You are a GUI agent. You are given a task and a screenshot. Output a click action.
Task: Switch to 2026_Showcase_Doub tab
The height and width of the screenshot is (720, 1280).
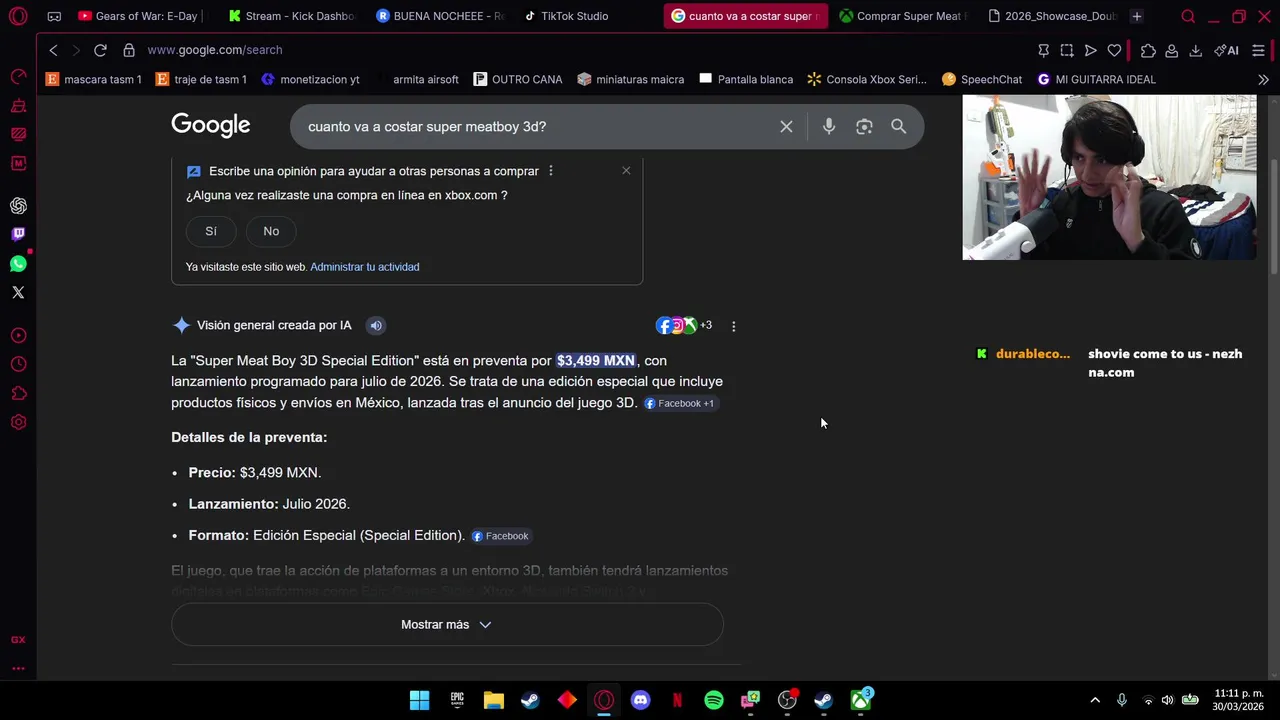tap(1052, 16)
